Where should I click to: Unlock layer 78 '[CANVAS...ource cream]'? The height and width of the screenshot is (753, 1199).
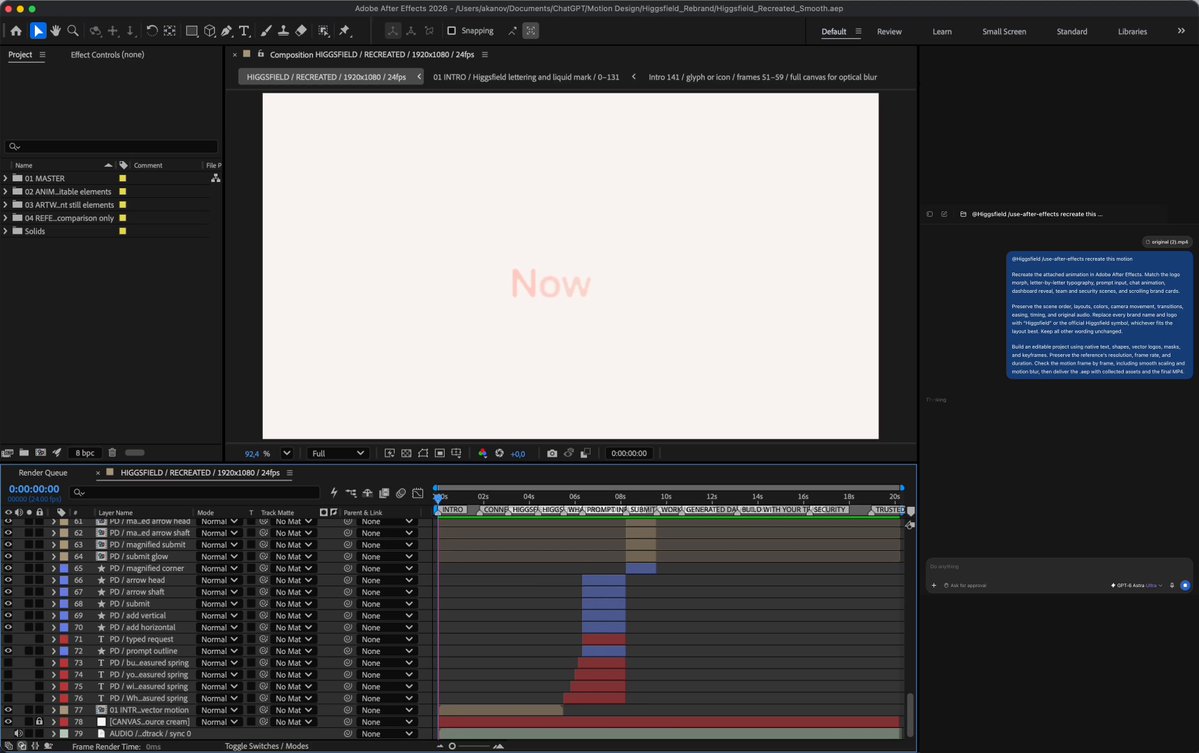[39, 722]
